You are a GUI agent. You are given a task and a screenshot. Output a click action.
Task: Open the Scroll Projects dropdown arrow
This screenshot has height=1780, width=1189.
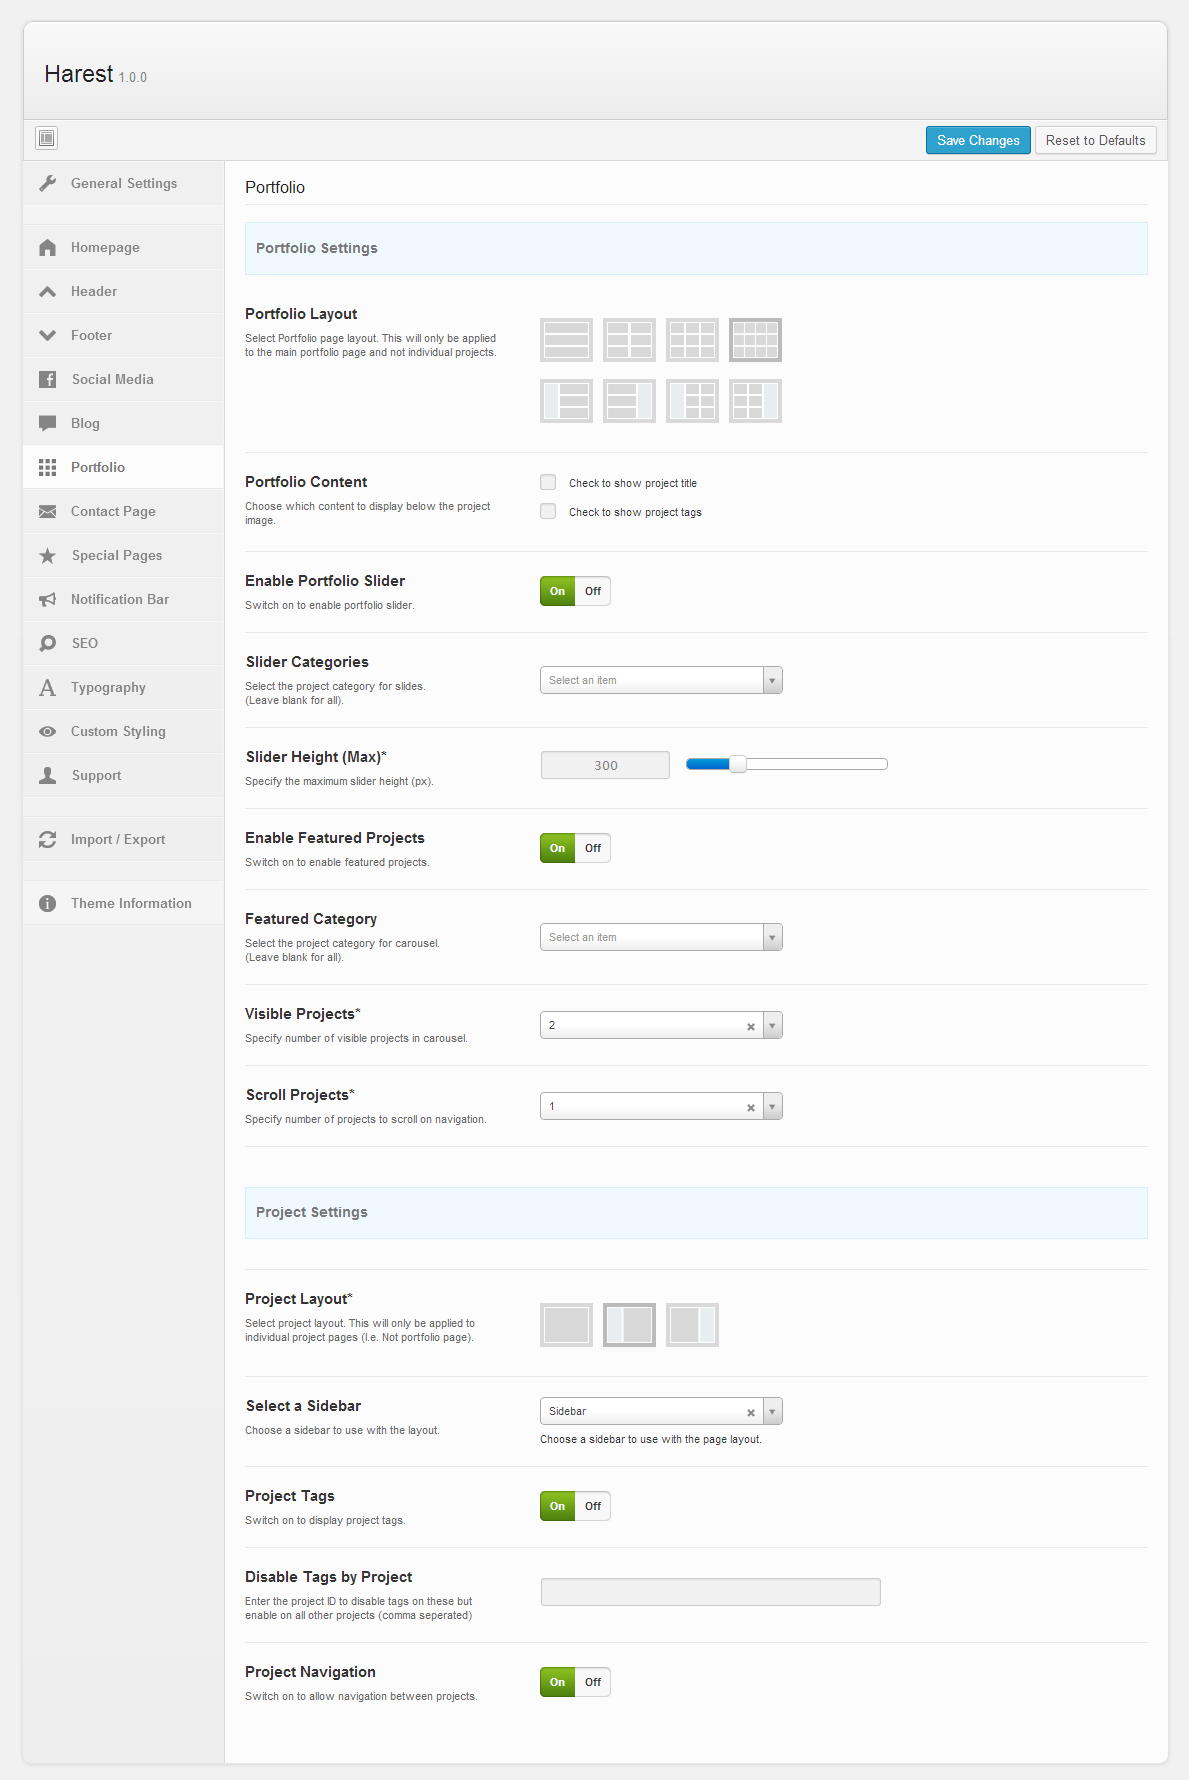click(772, 1107)
